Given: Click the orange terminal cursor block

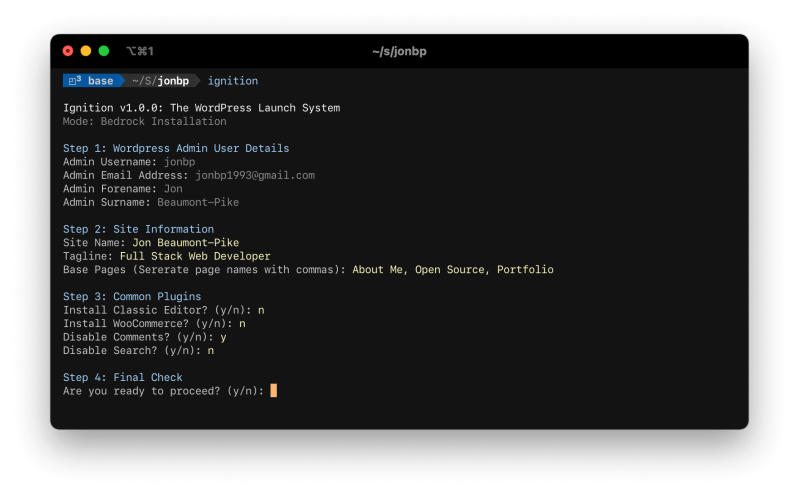Looking at the screenshot, I should click(x=274, y=390).
